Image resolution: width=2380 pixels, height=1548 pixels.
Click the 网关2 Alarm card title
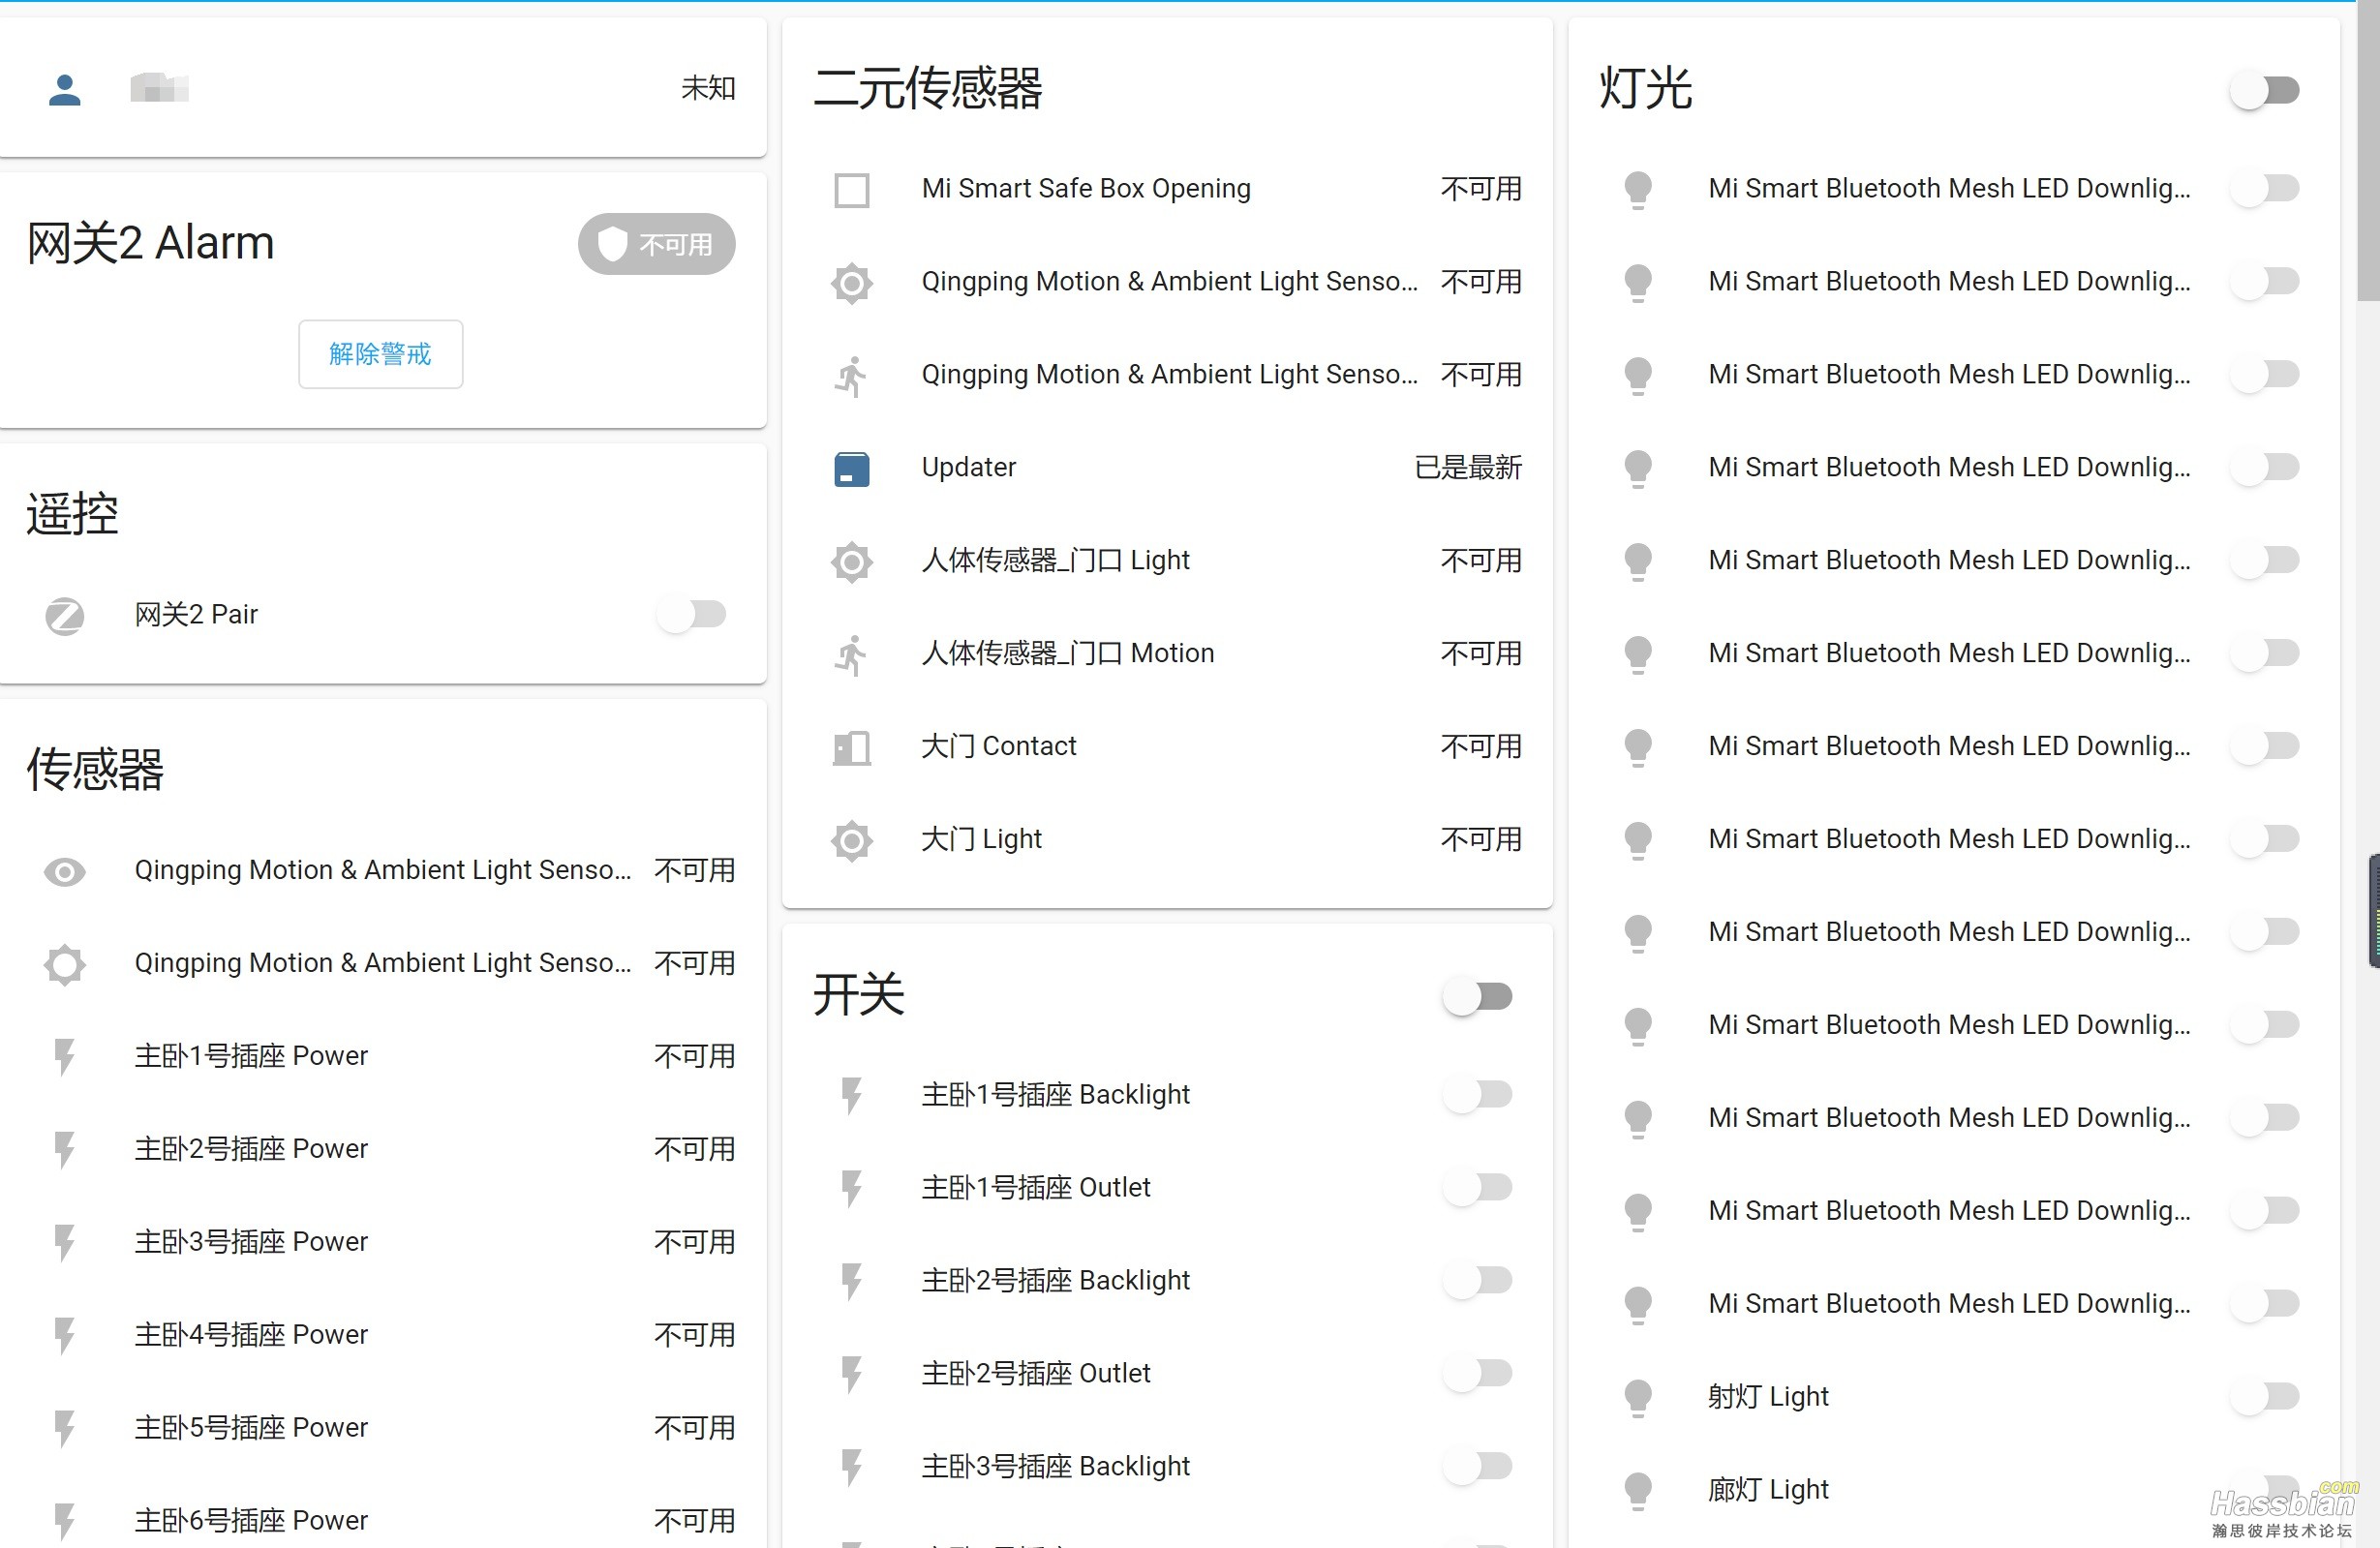151,244
